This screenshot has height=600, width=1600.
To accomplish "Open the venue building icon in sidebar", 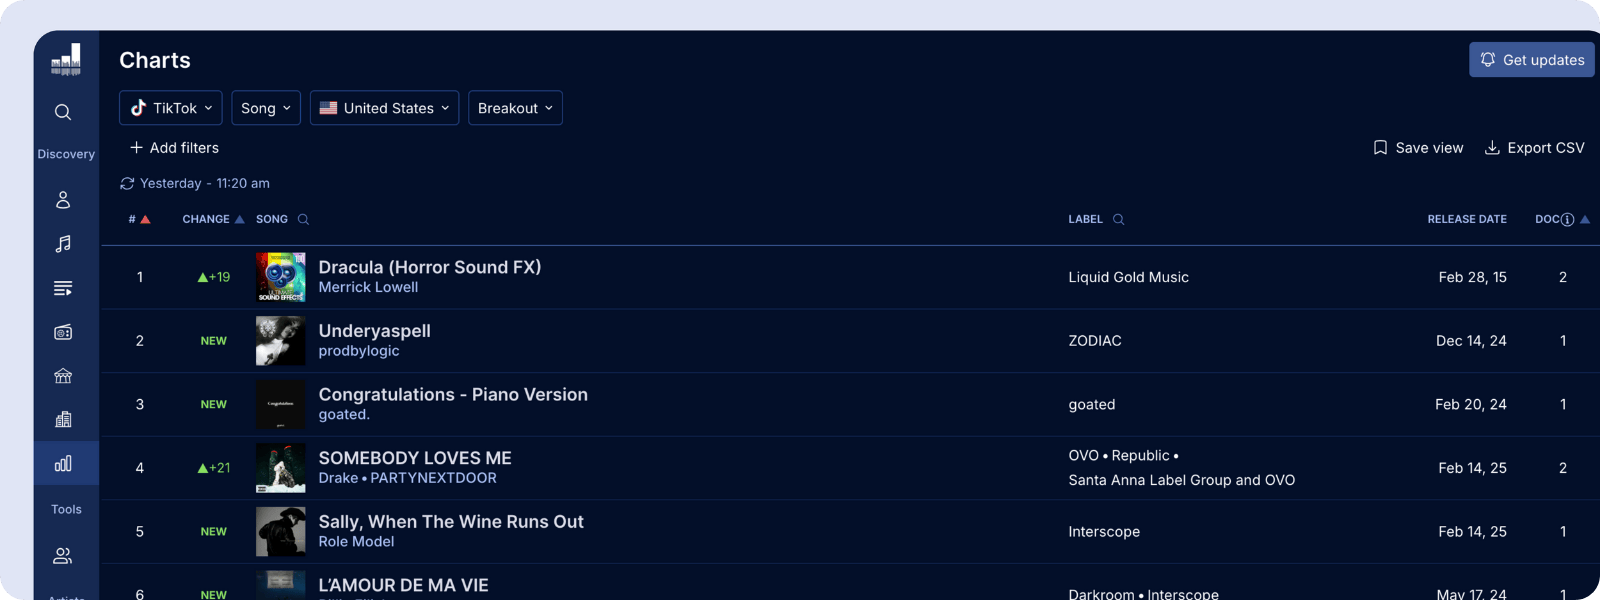I will (63, 376).
